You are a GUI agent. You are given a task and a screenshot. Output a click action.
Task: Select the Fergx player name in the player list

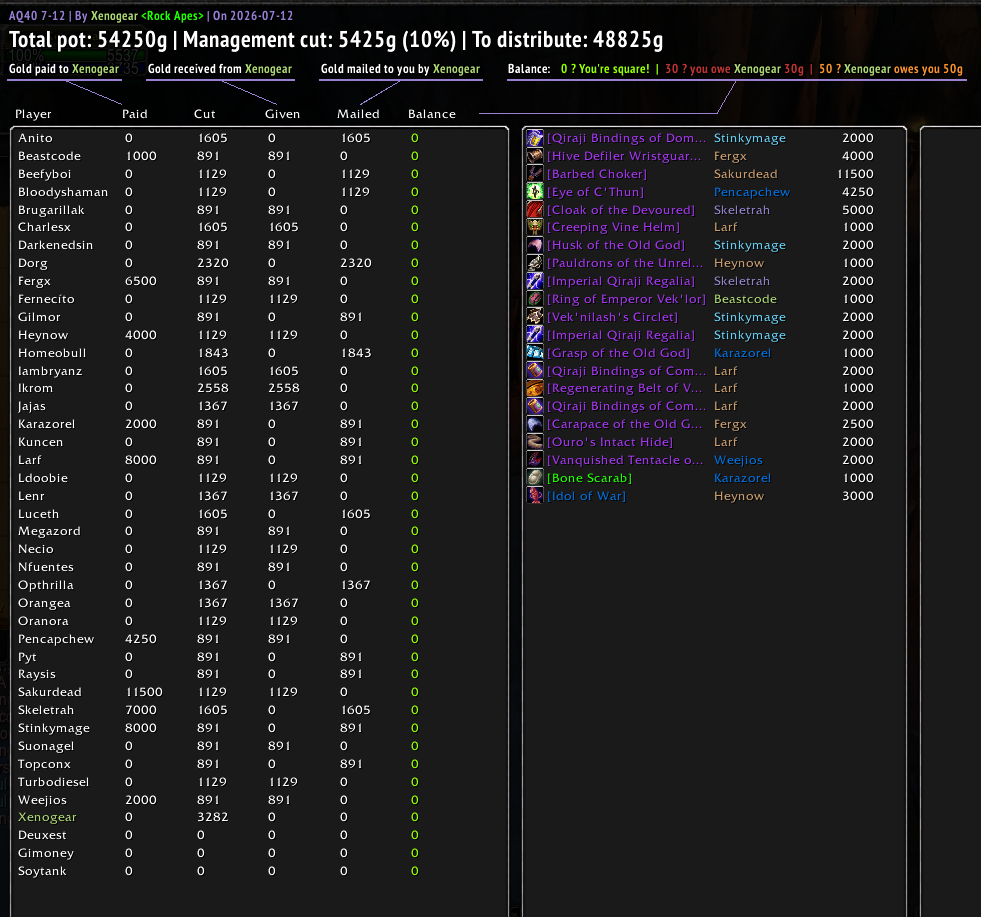pos(34,281)
